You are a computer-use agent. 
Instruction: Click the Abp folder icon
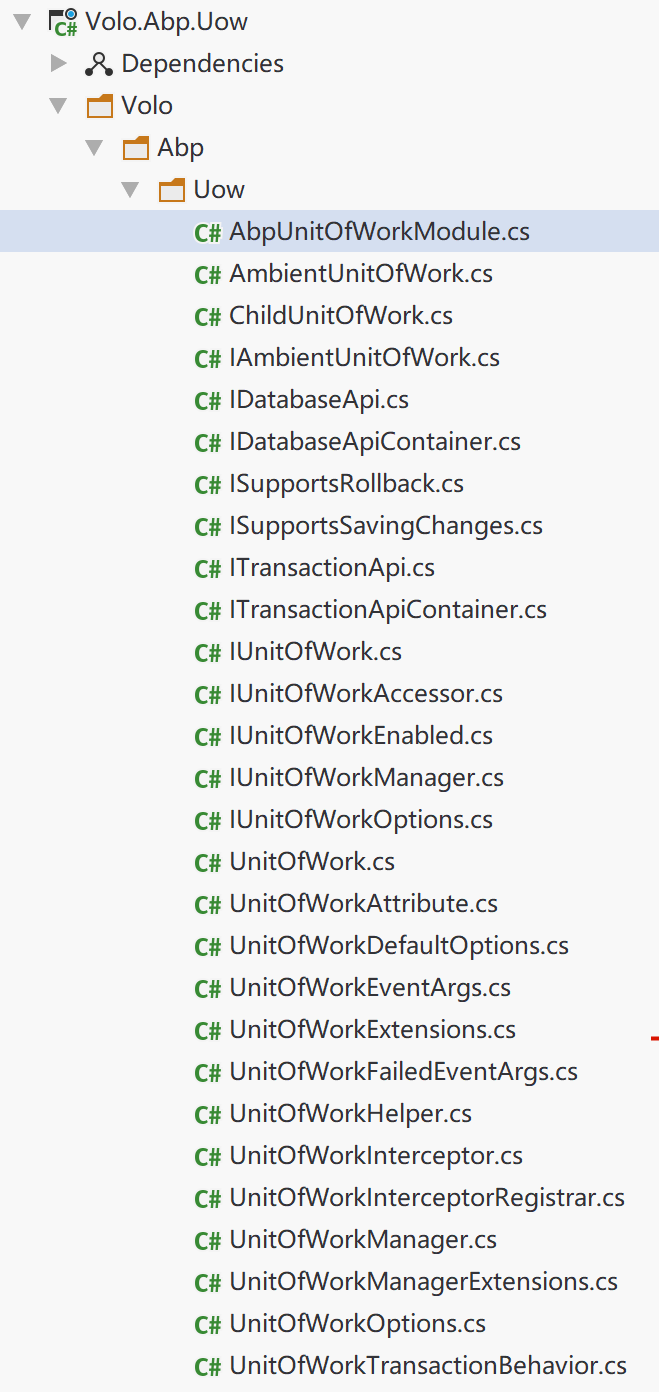(135, 148)
